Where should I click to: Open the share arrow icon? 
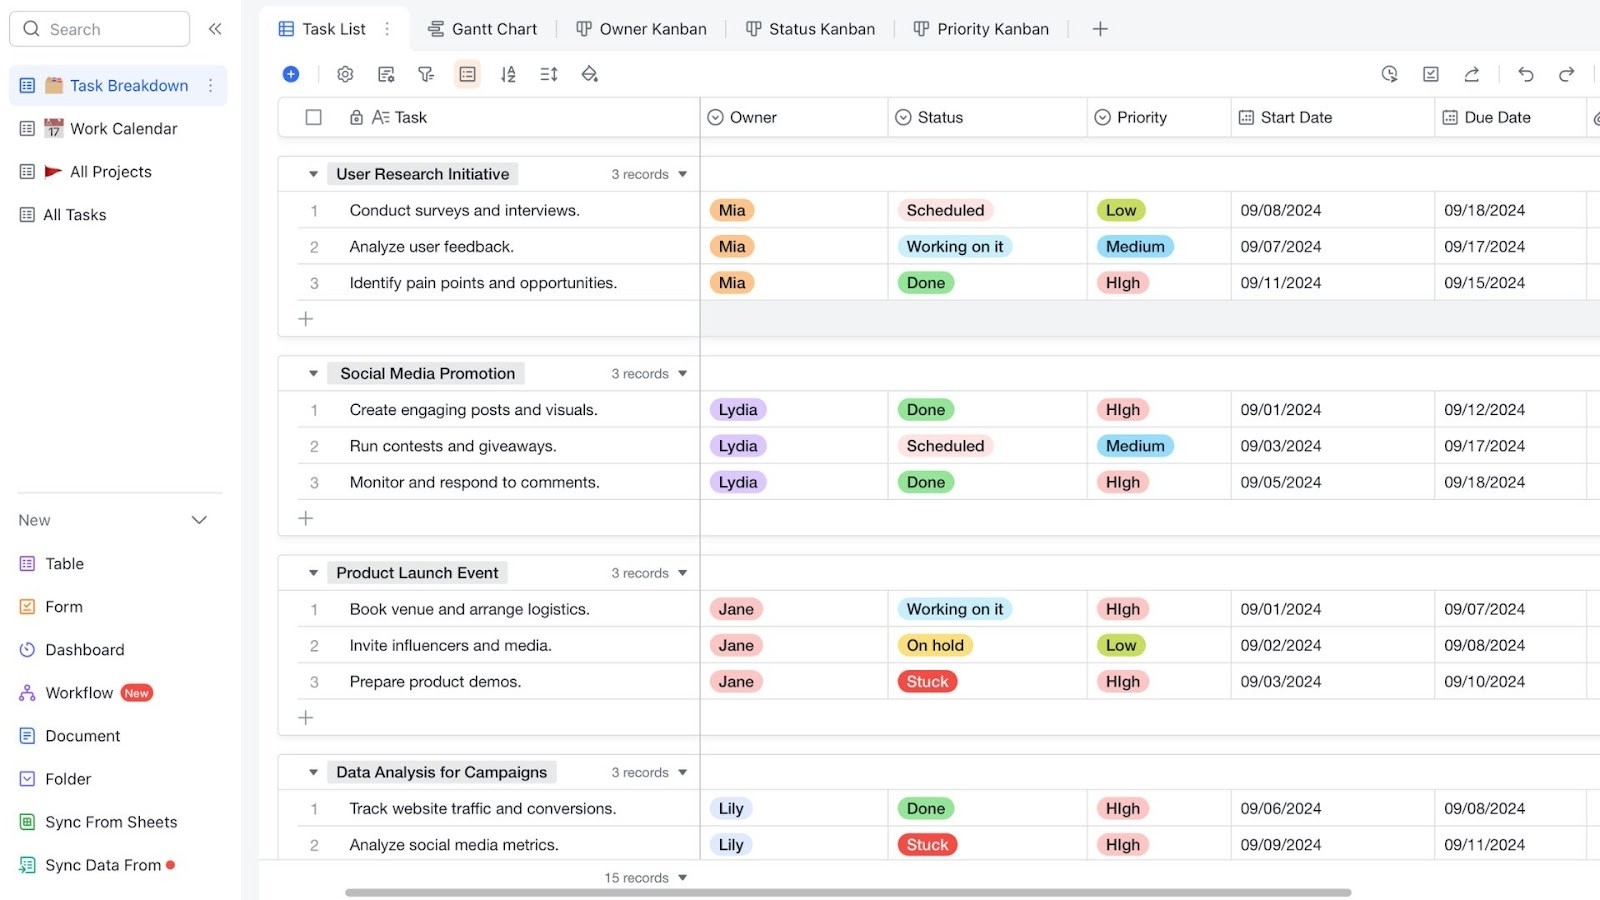pos(1472,74)
